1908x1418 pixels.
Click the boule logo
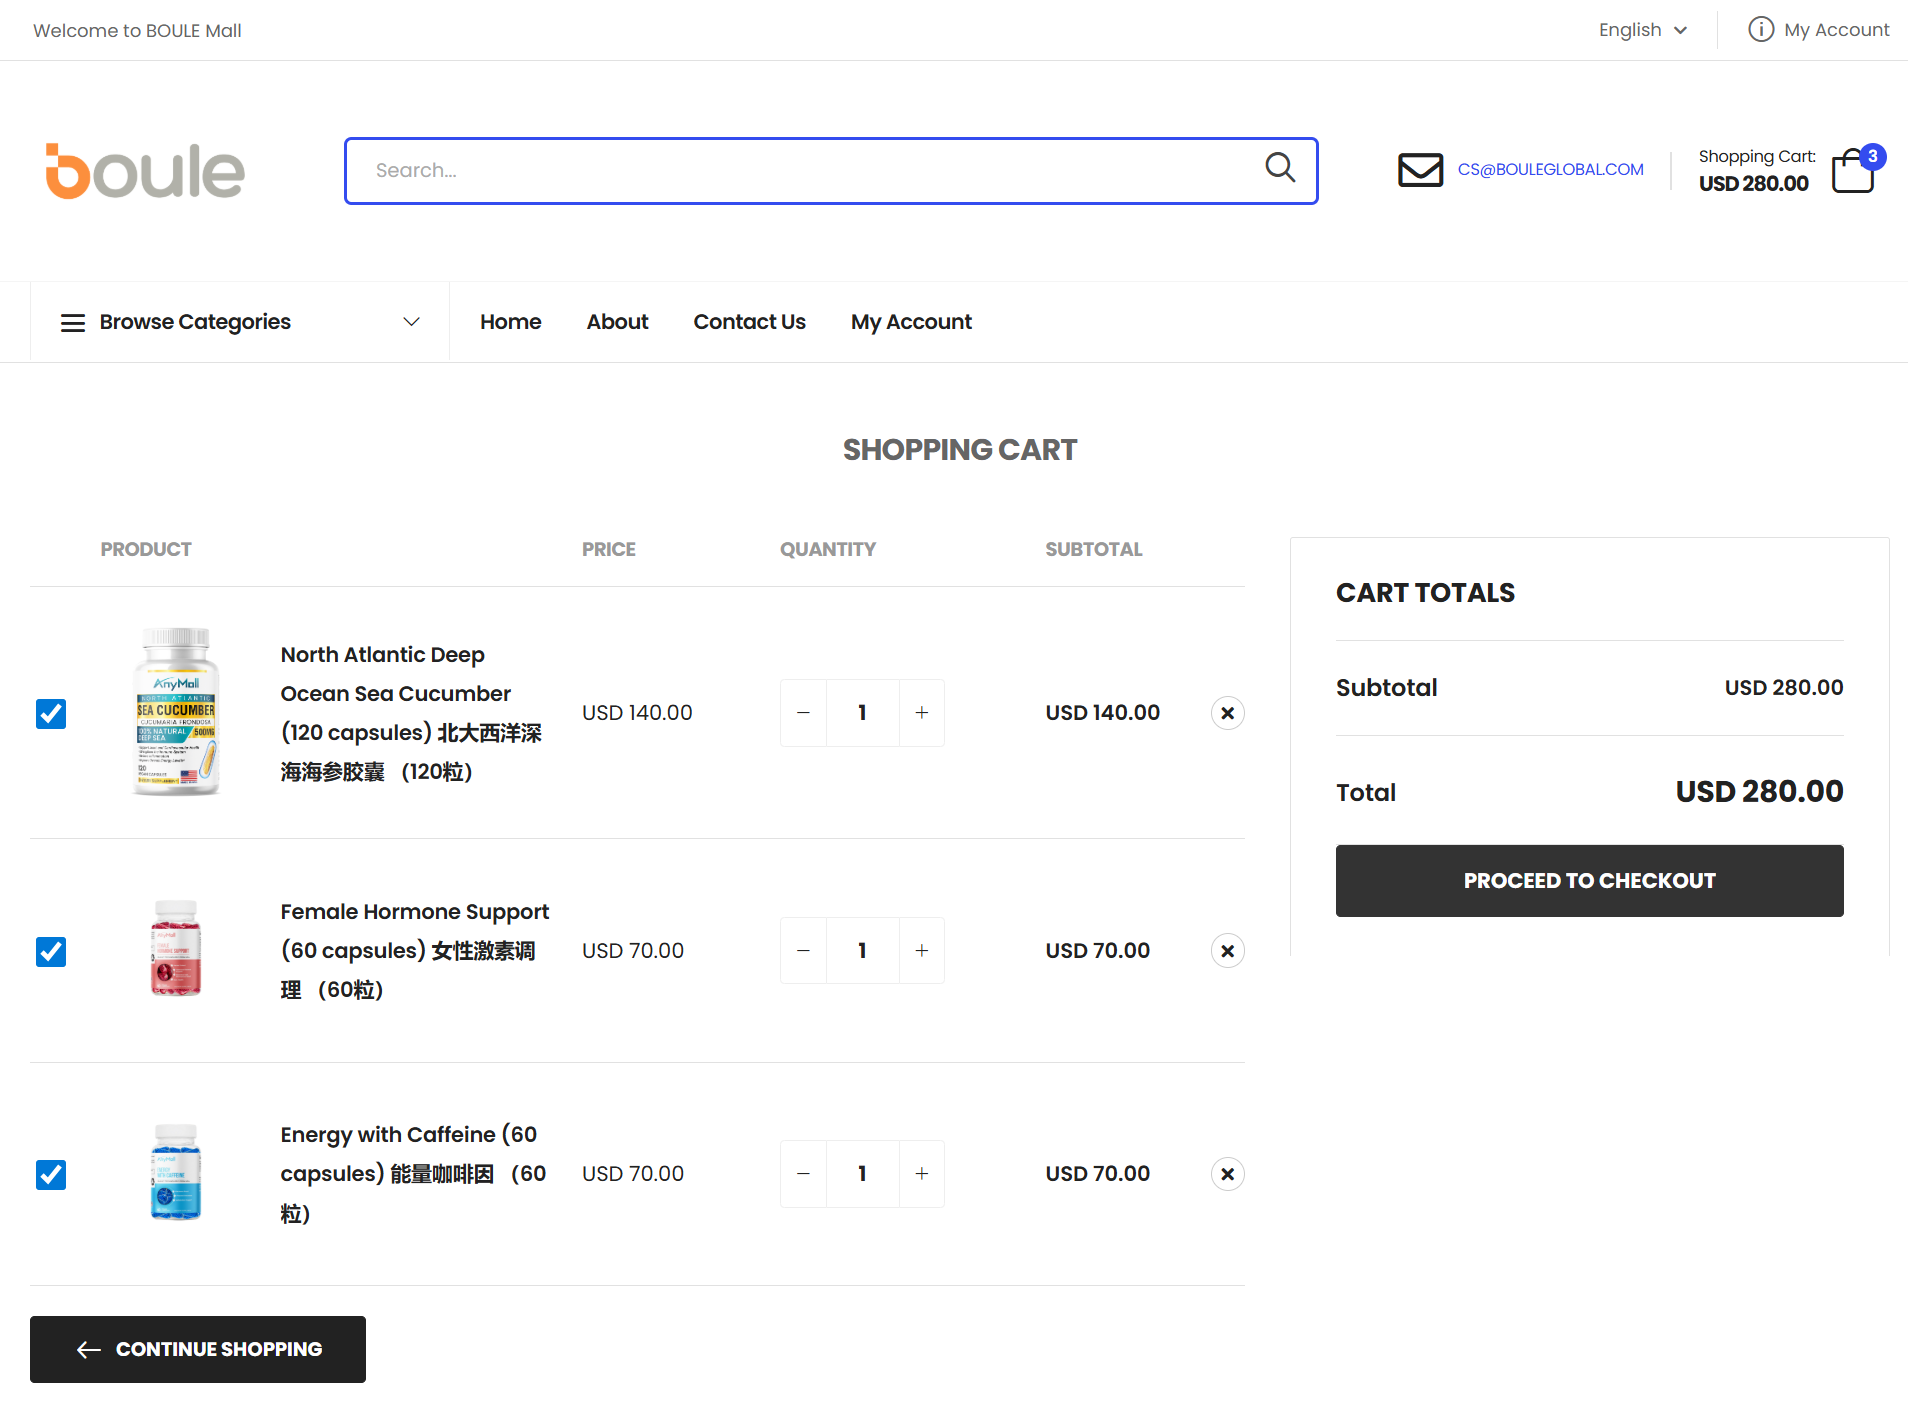pos(145,171)
